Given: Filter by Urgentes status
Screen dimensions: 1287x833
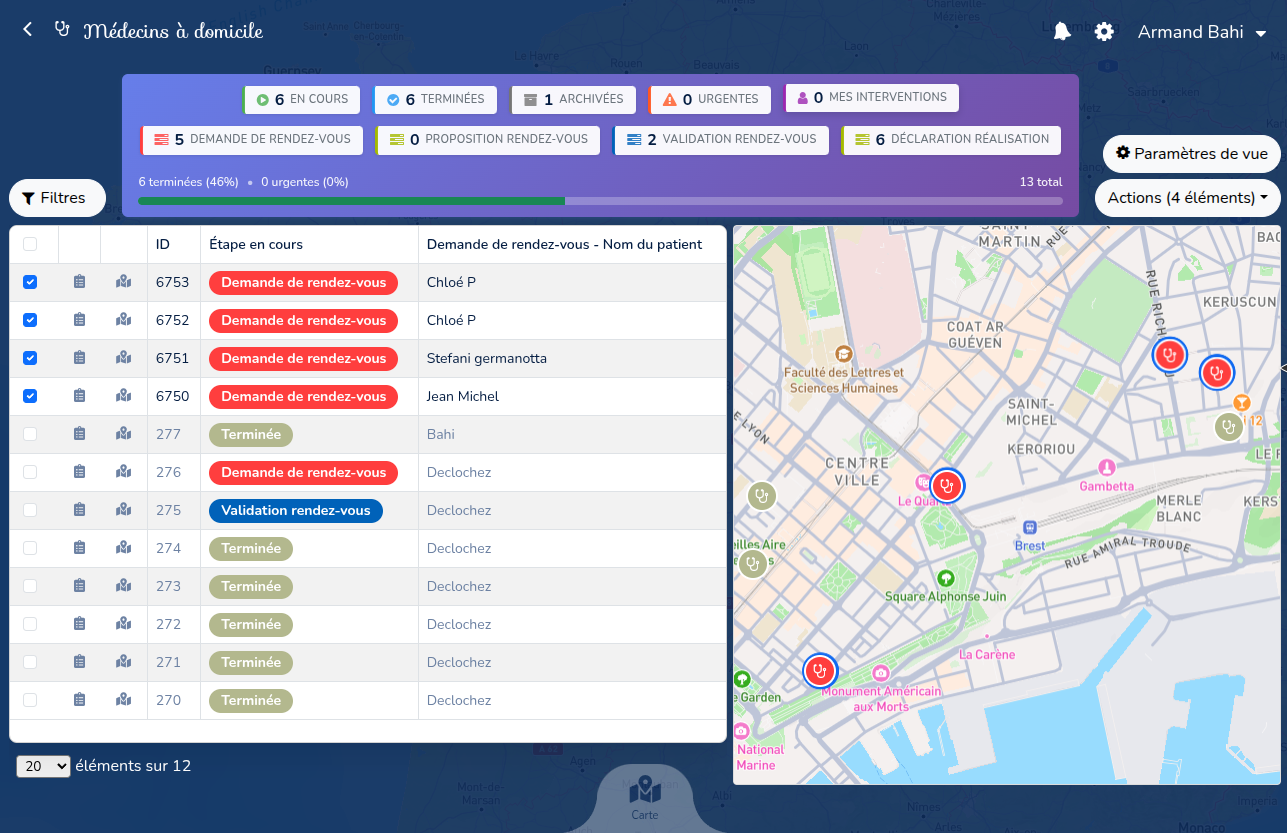Looking at the screenshot, I should (x=709, y=99).
